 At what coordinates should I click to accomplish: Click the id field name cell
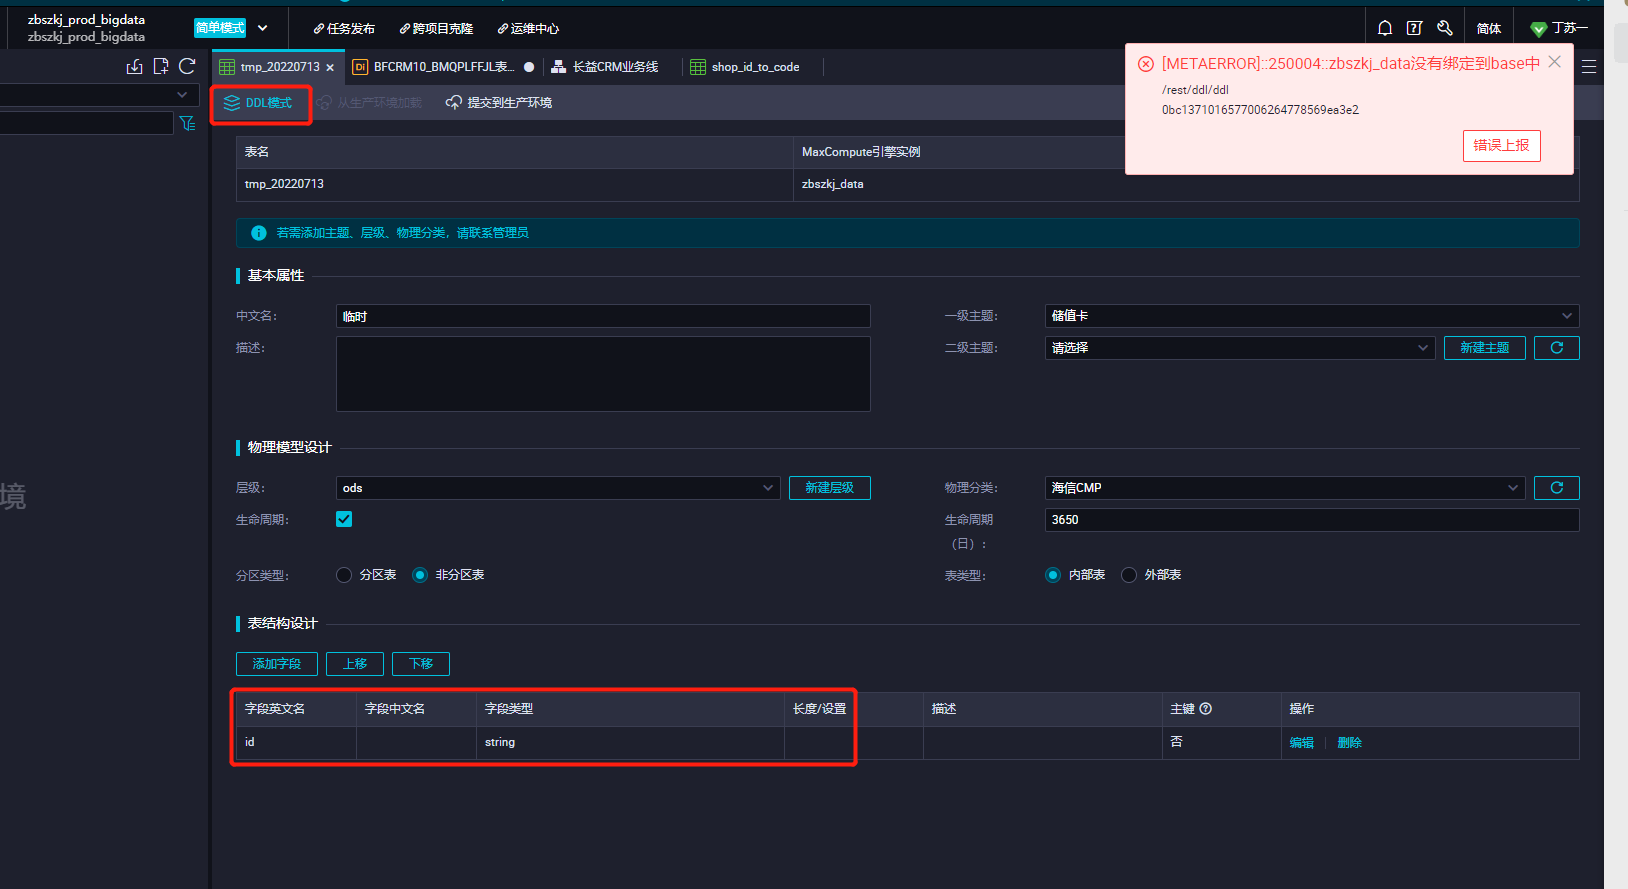click(x=296, y=742)
